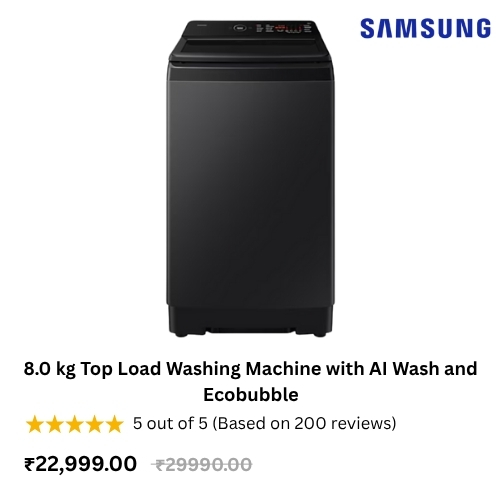Select the third gold rating star
The image size is (500, 500).
75,424
